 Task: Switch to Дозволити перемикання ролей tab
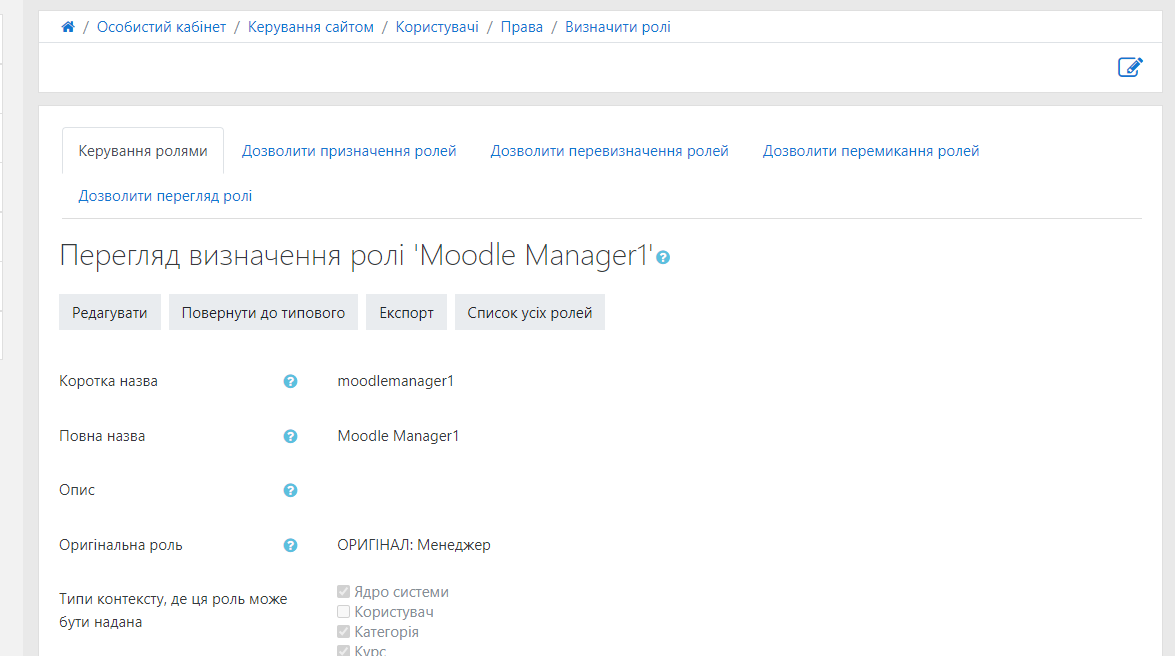click(871, 151)
